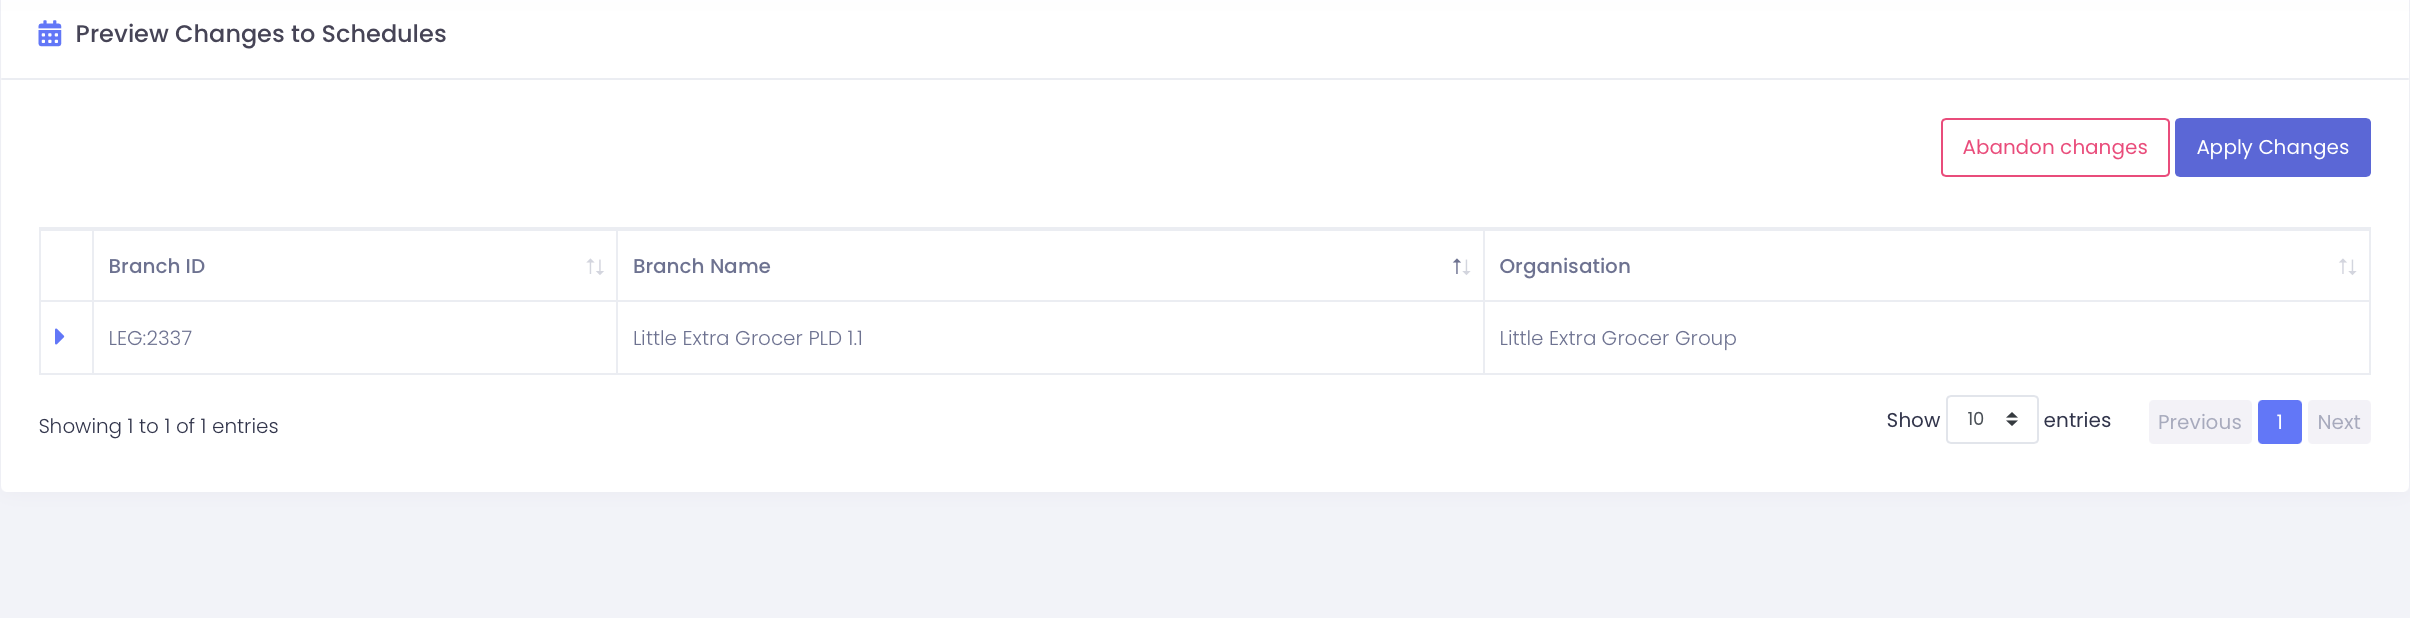
Task: Click the Showing 1 to 1 of 1 entries text
Action: click(158, 426)
